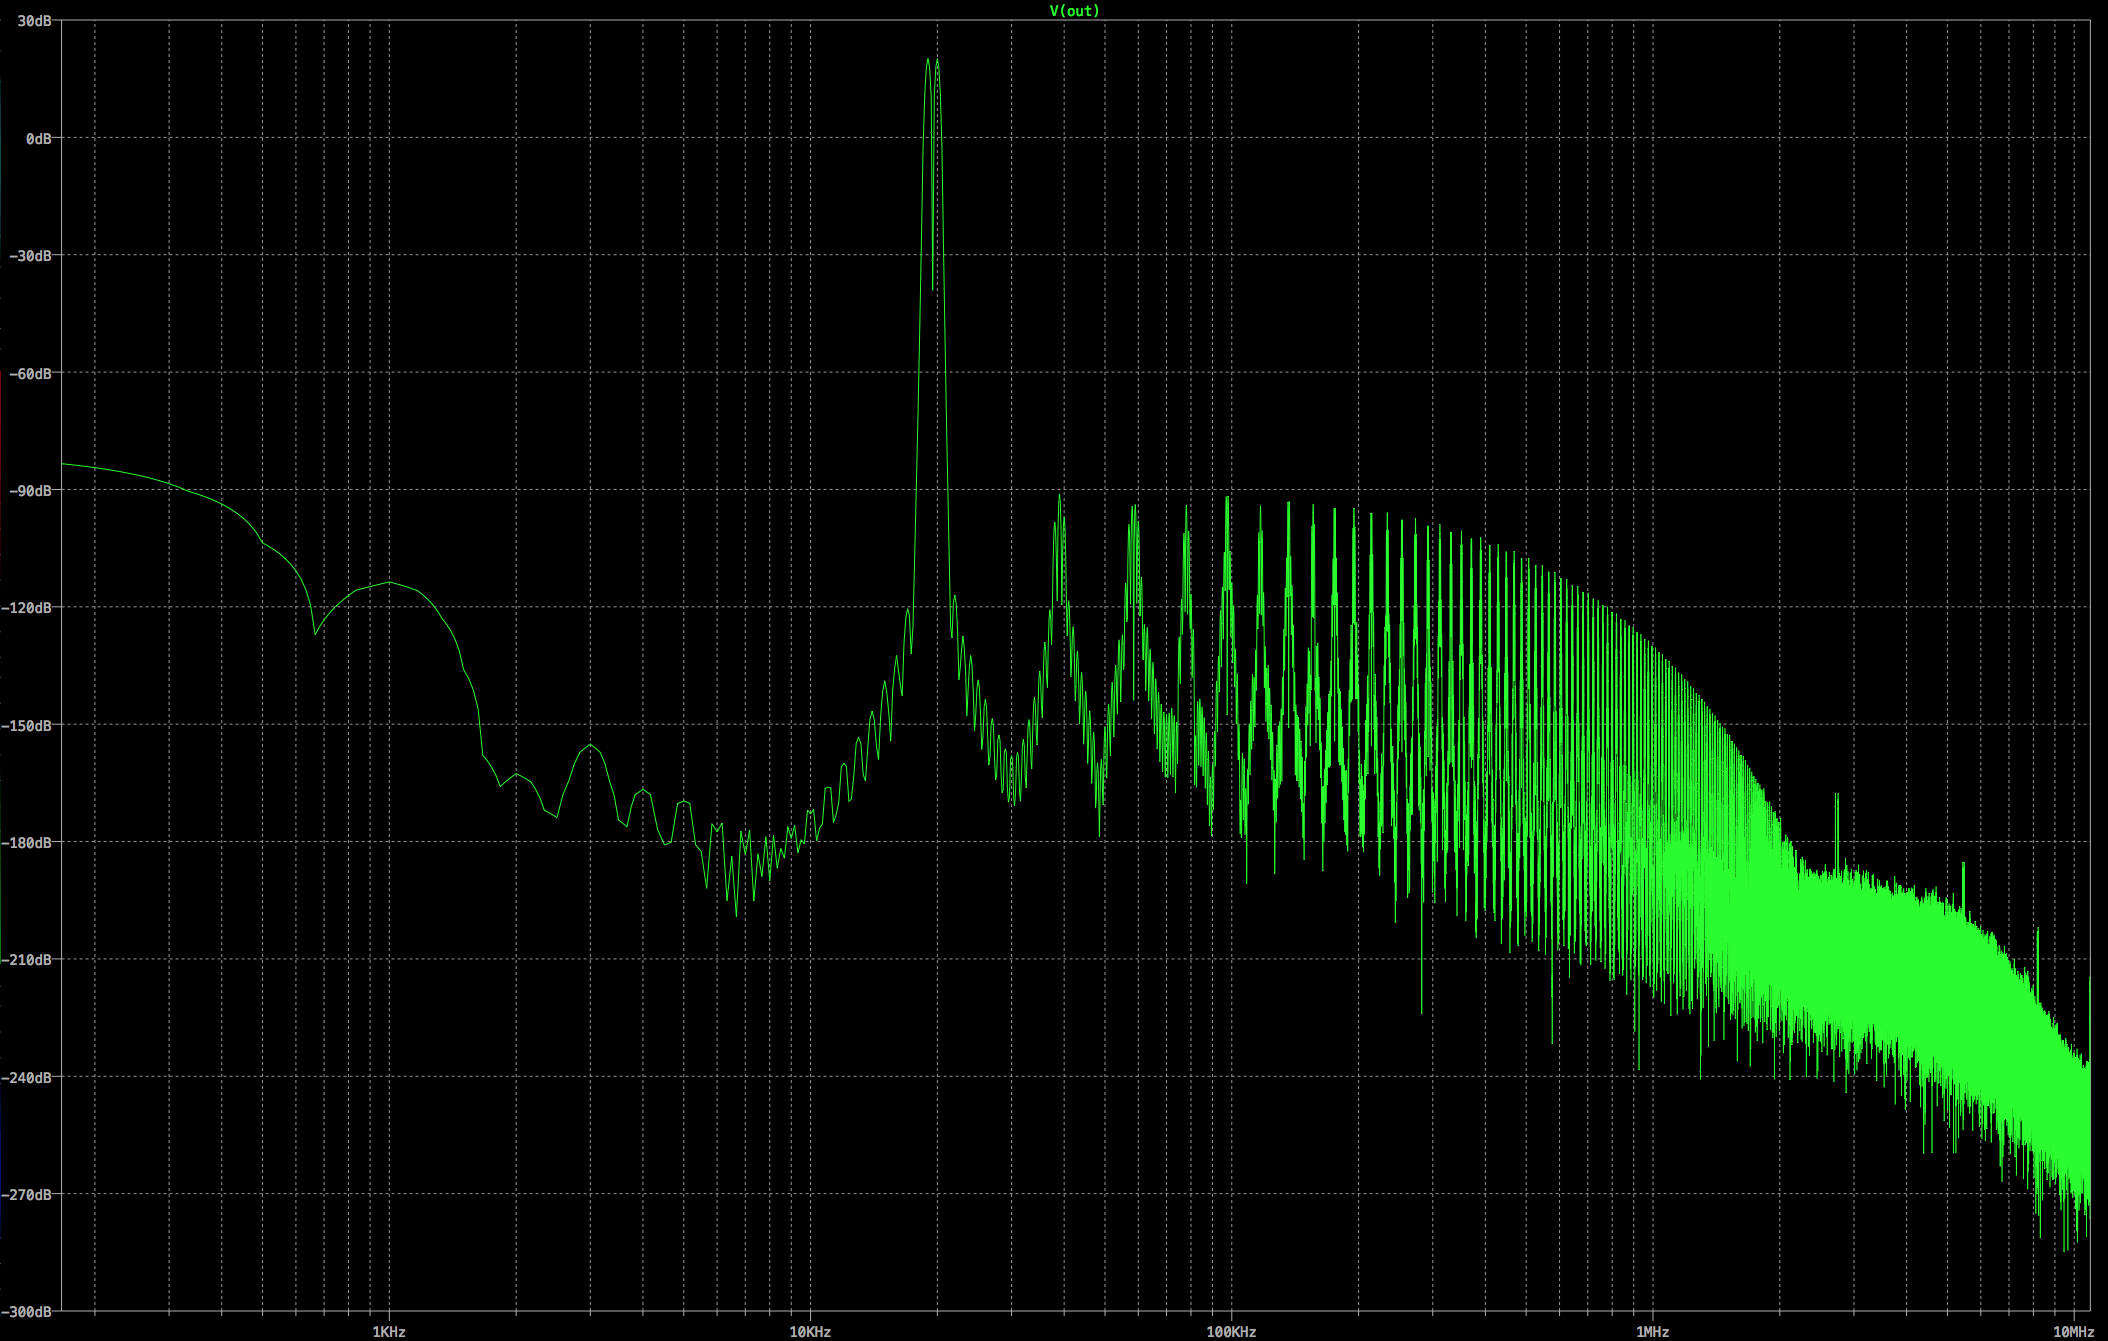Click the -120dB axis label
The width and height of the screenshot is (2108, 1341).
27,608
